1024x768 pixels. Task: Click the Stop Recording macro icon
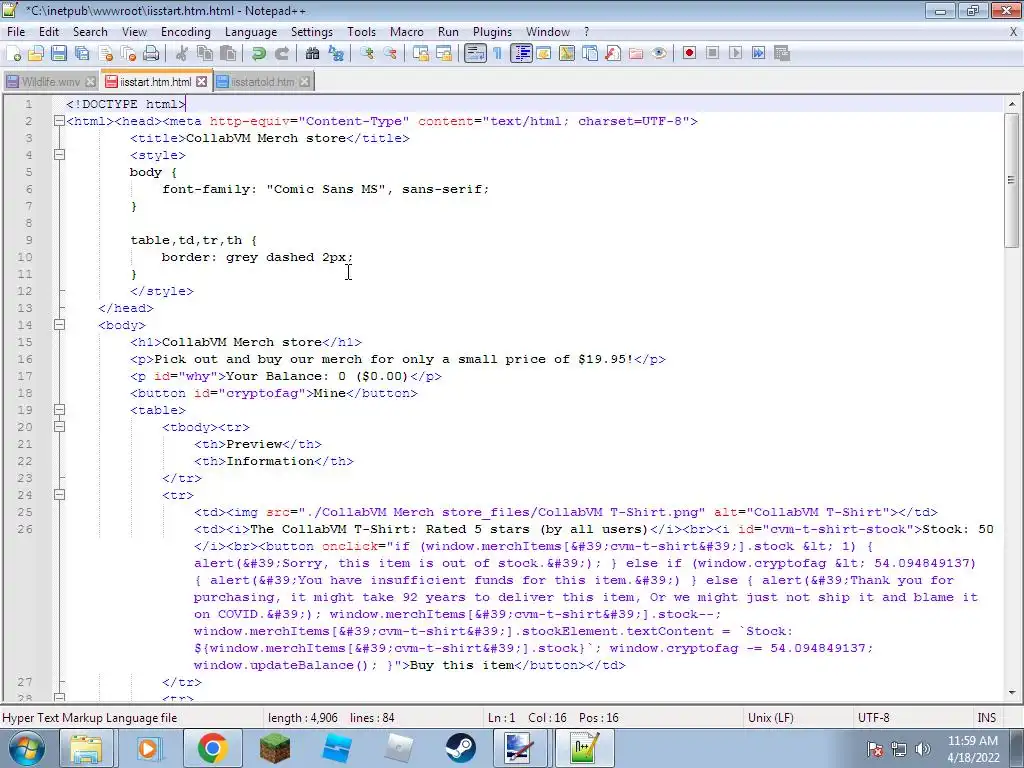click(x=712, y=54)
